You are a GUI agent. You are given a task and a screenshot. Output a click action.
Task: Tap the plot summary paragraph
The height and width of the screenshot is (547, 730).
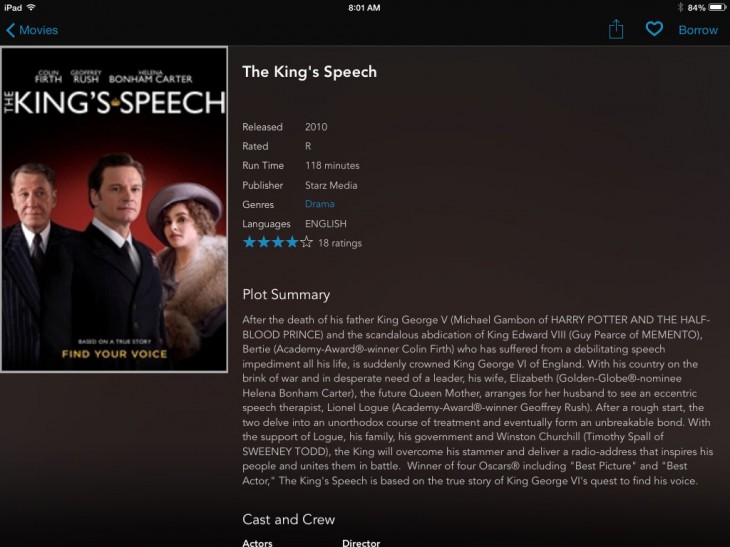pyautogui.click(x=478, y=400)
